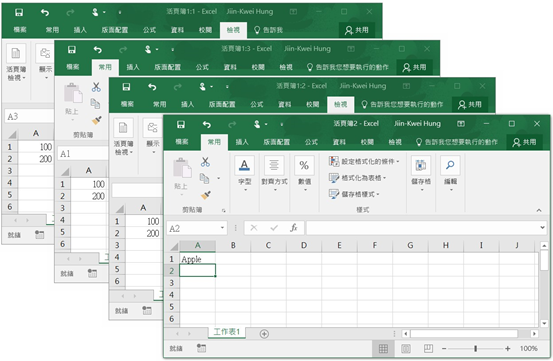Screen dimensions: 553x361
Task: Open the 活頁簿檢視 dropdown in the 活頁簿1:2 window
Action: [x=123, y=138]
